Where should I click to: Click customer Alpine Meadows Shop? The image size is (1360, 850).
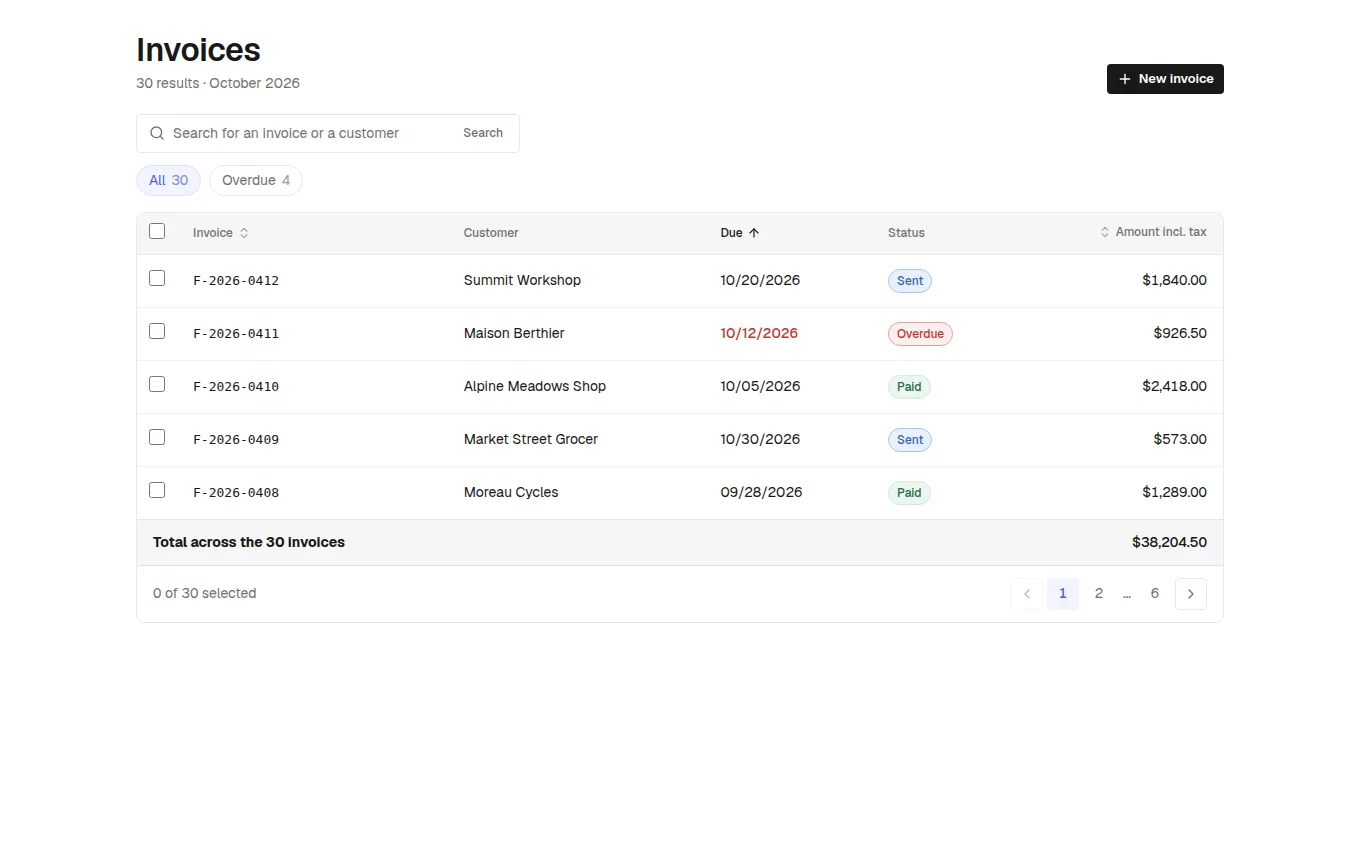[x=535, y=387]
